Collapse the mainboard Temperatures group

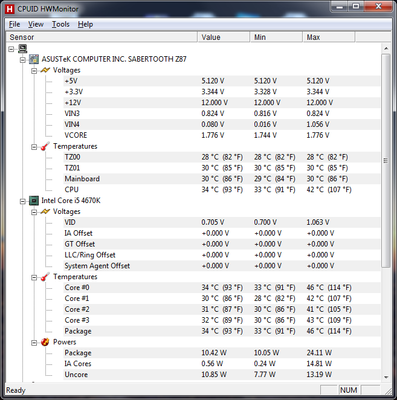[x=34, y=147]
